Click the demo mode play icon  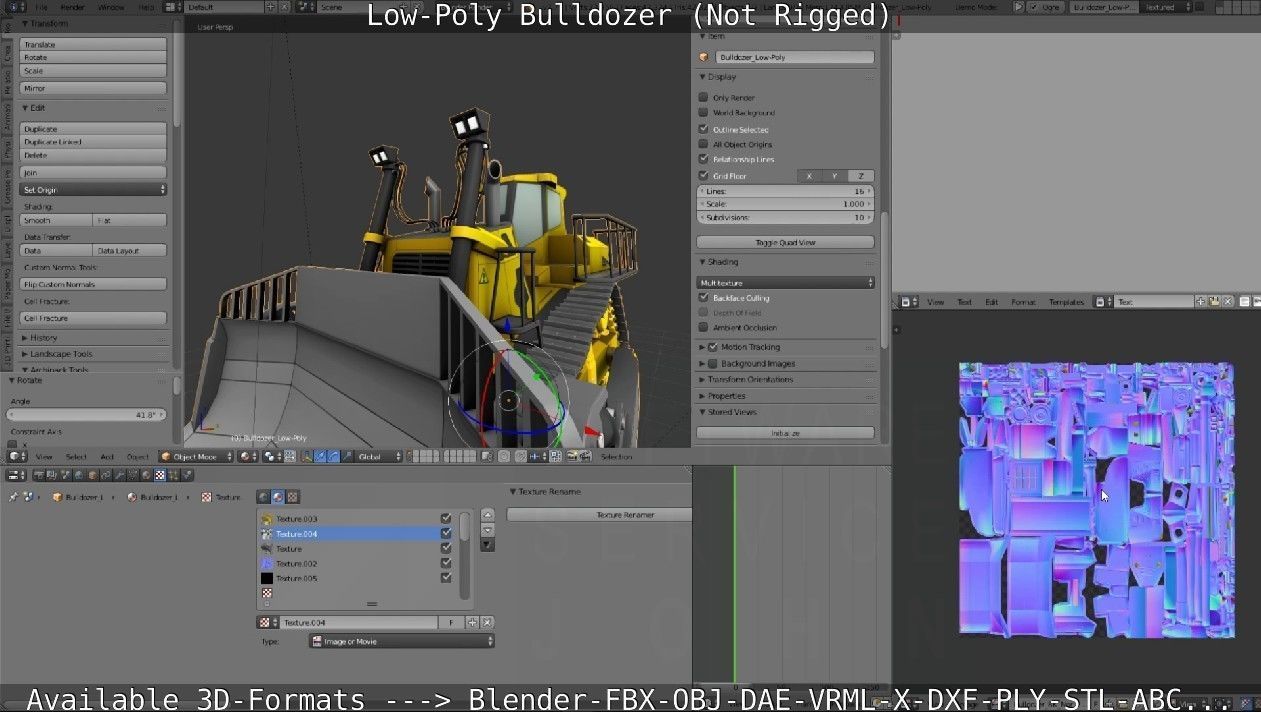coord(1018,7)
